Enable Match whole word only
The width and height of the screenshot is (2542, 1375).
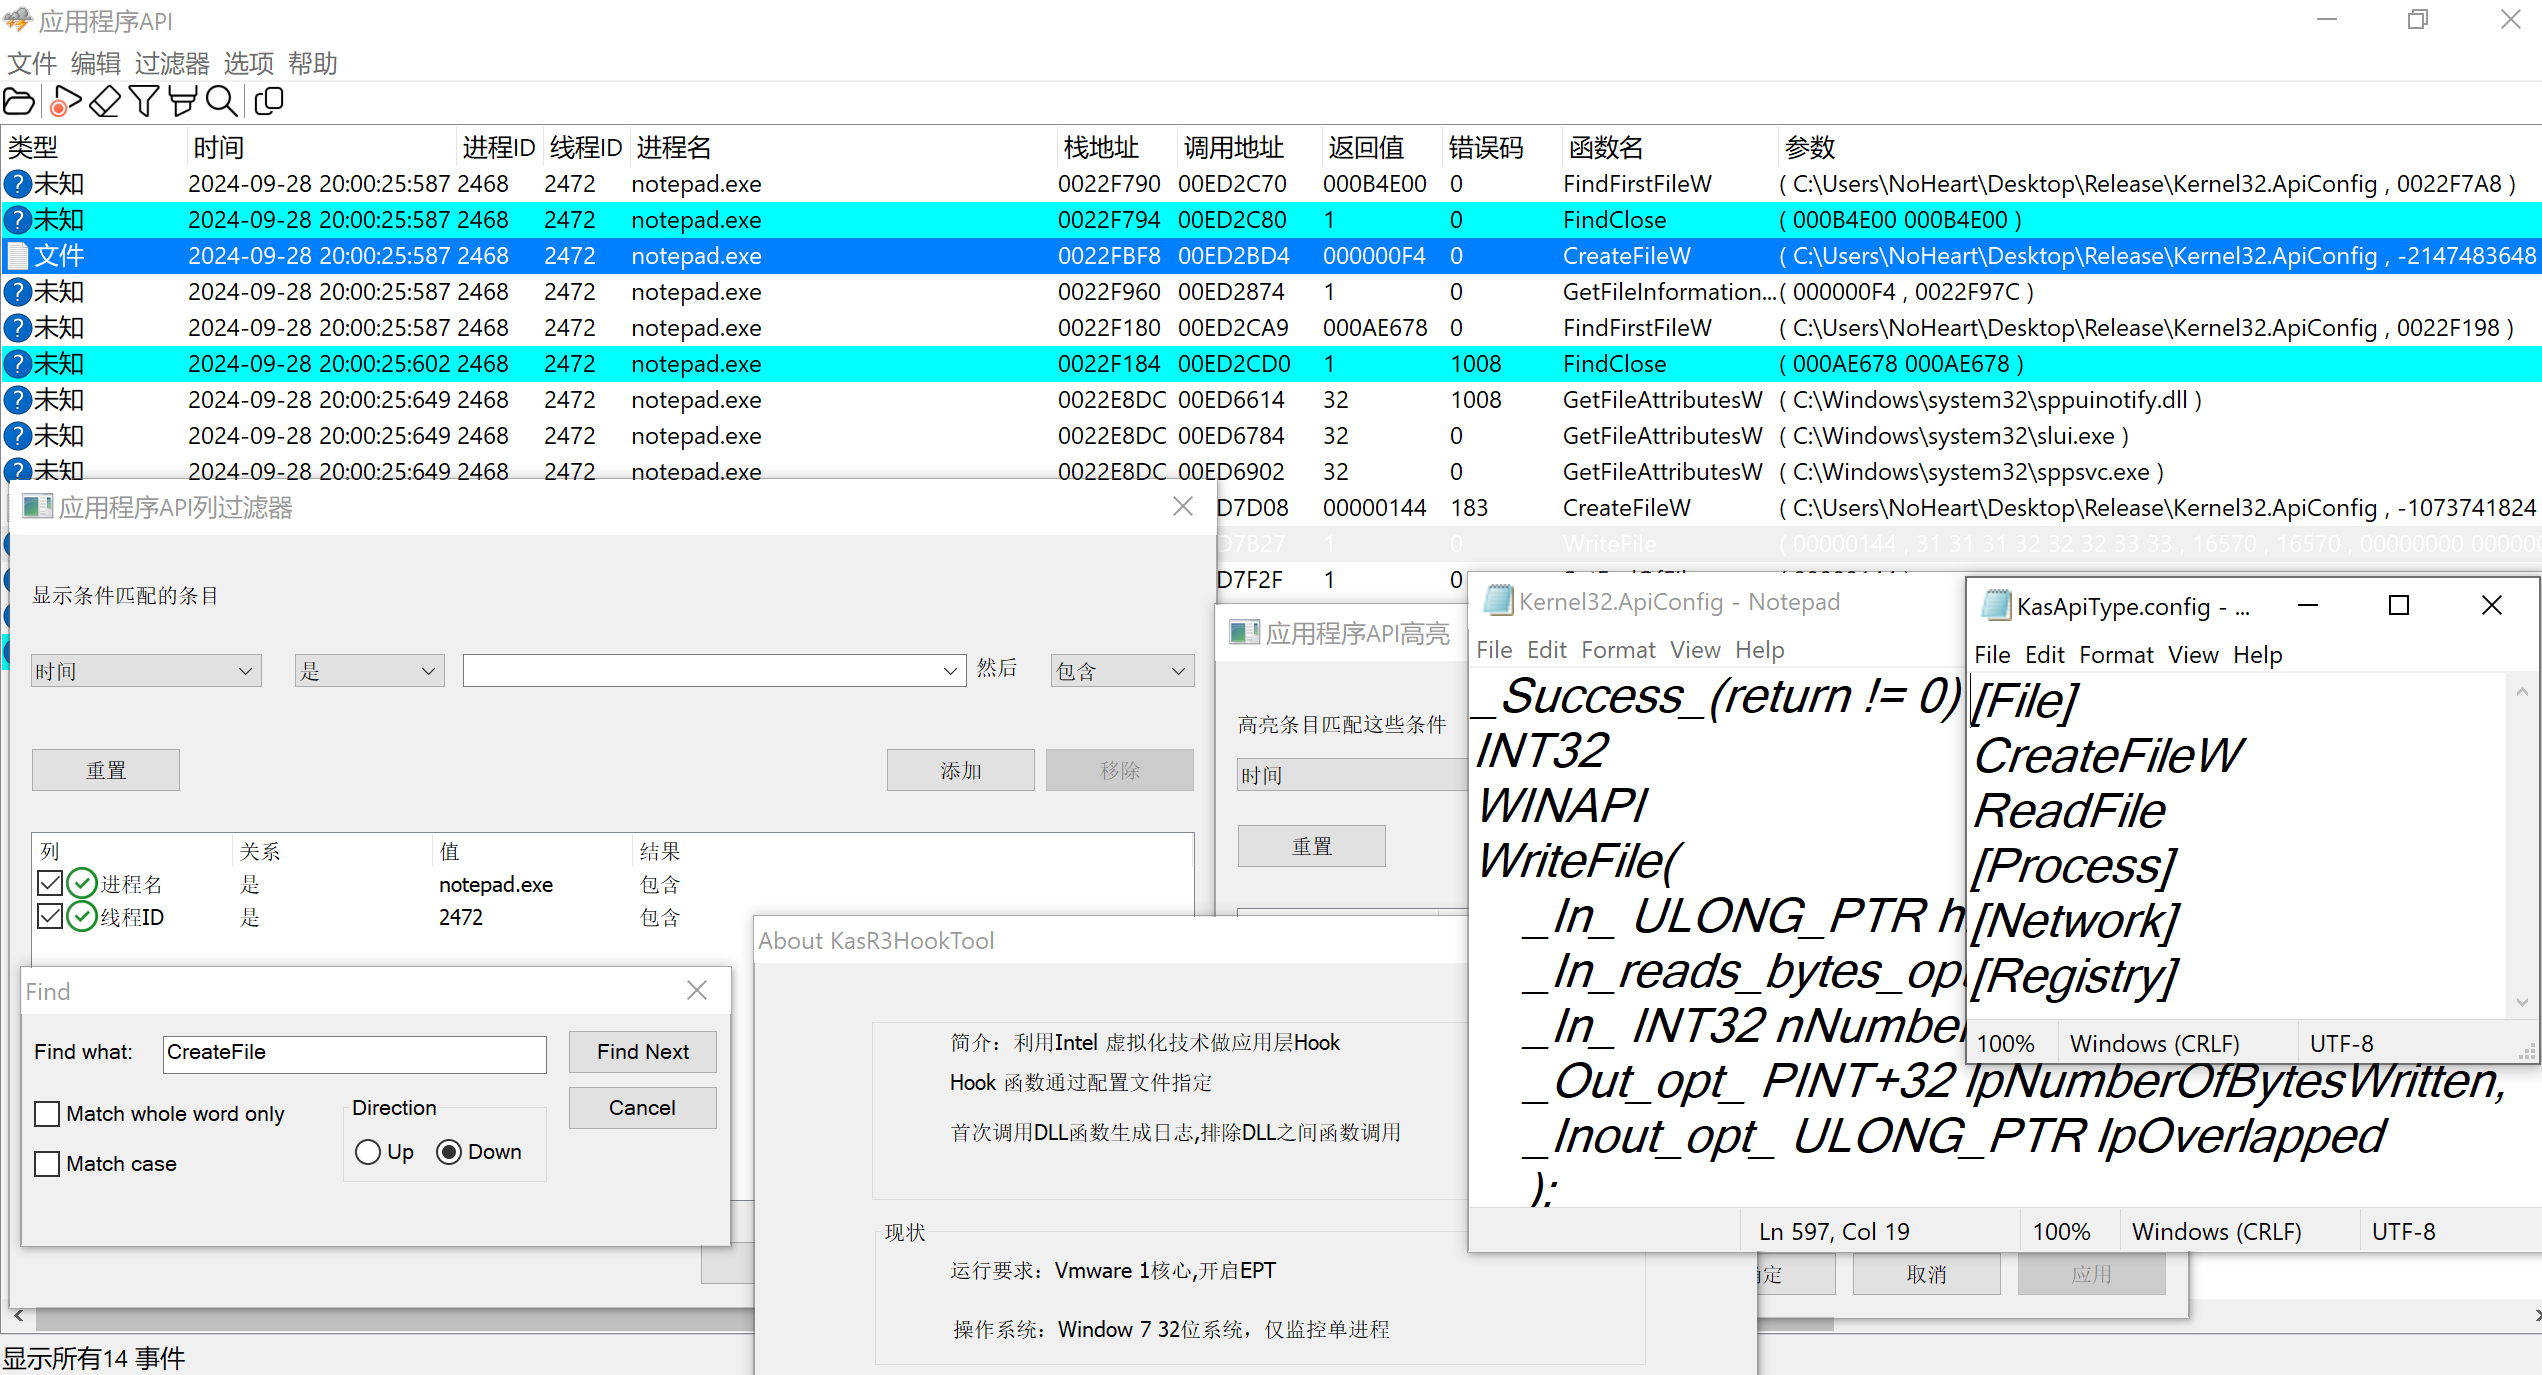[47, 1114]
